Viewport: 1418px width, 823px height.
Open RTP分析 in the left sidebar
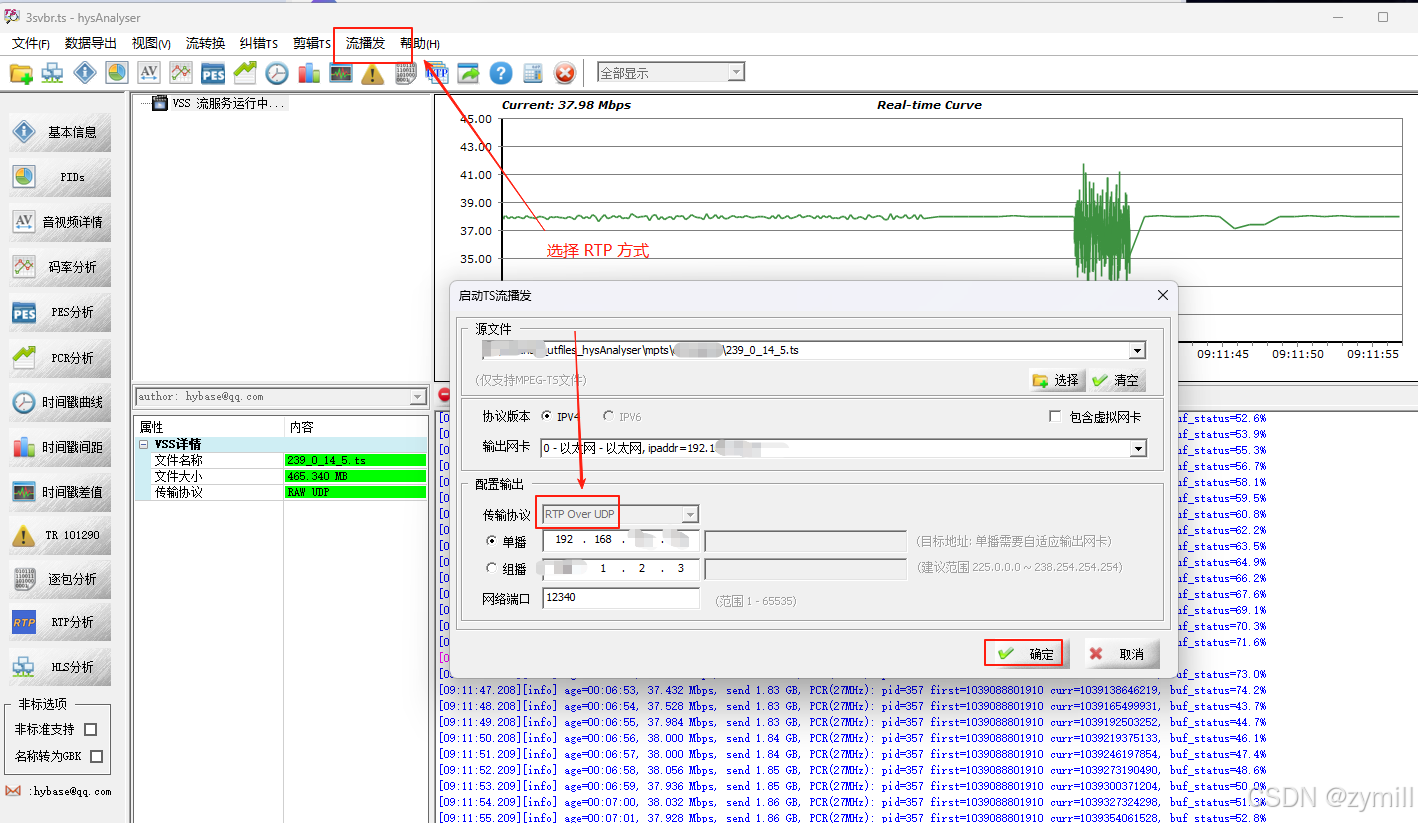pyautogui.click(x=60, y=622)
